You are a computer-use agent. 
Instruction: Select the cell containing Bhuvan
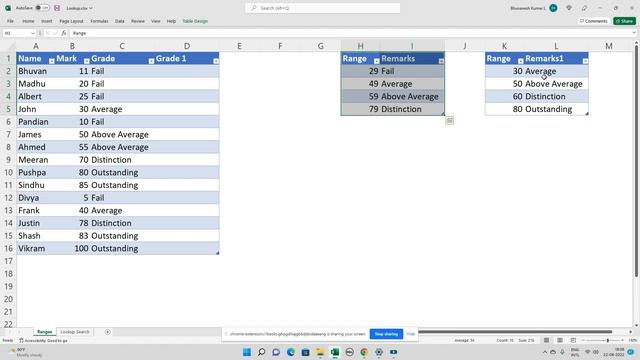[x=36, y=71]
